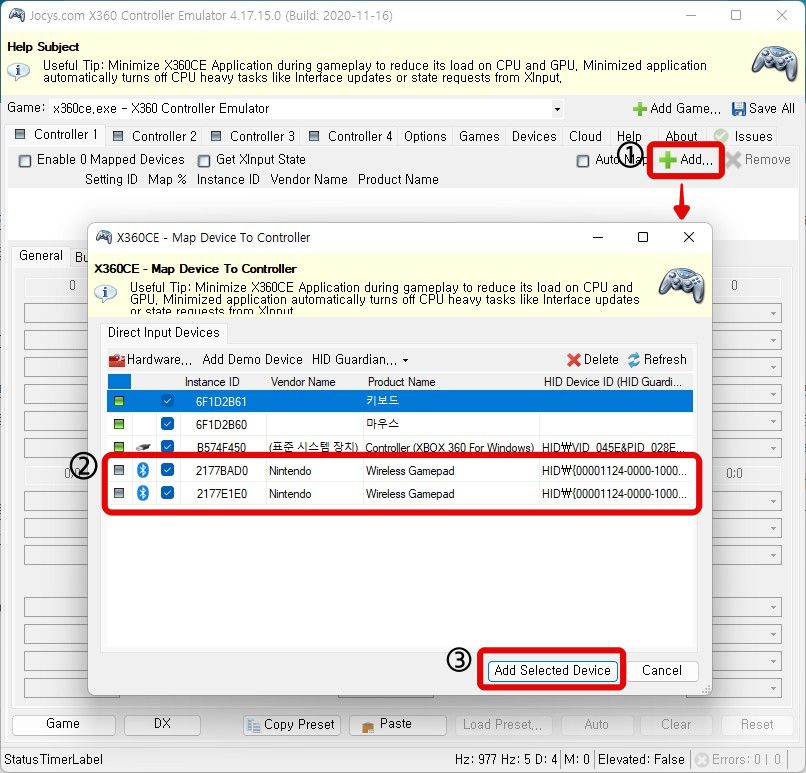This screenshot has height=773, width=806.
Task: Click the Game preset button
Action: 63,724
